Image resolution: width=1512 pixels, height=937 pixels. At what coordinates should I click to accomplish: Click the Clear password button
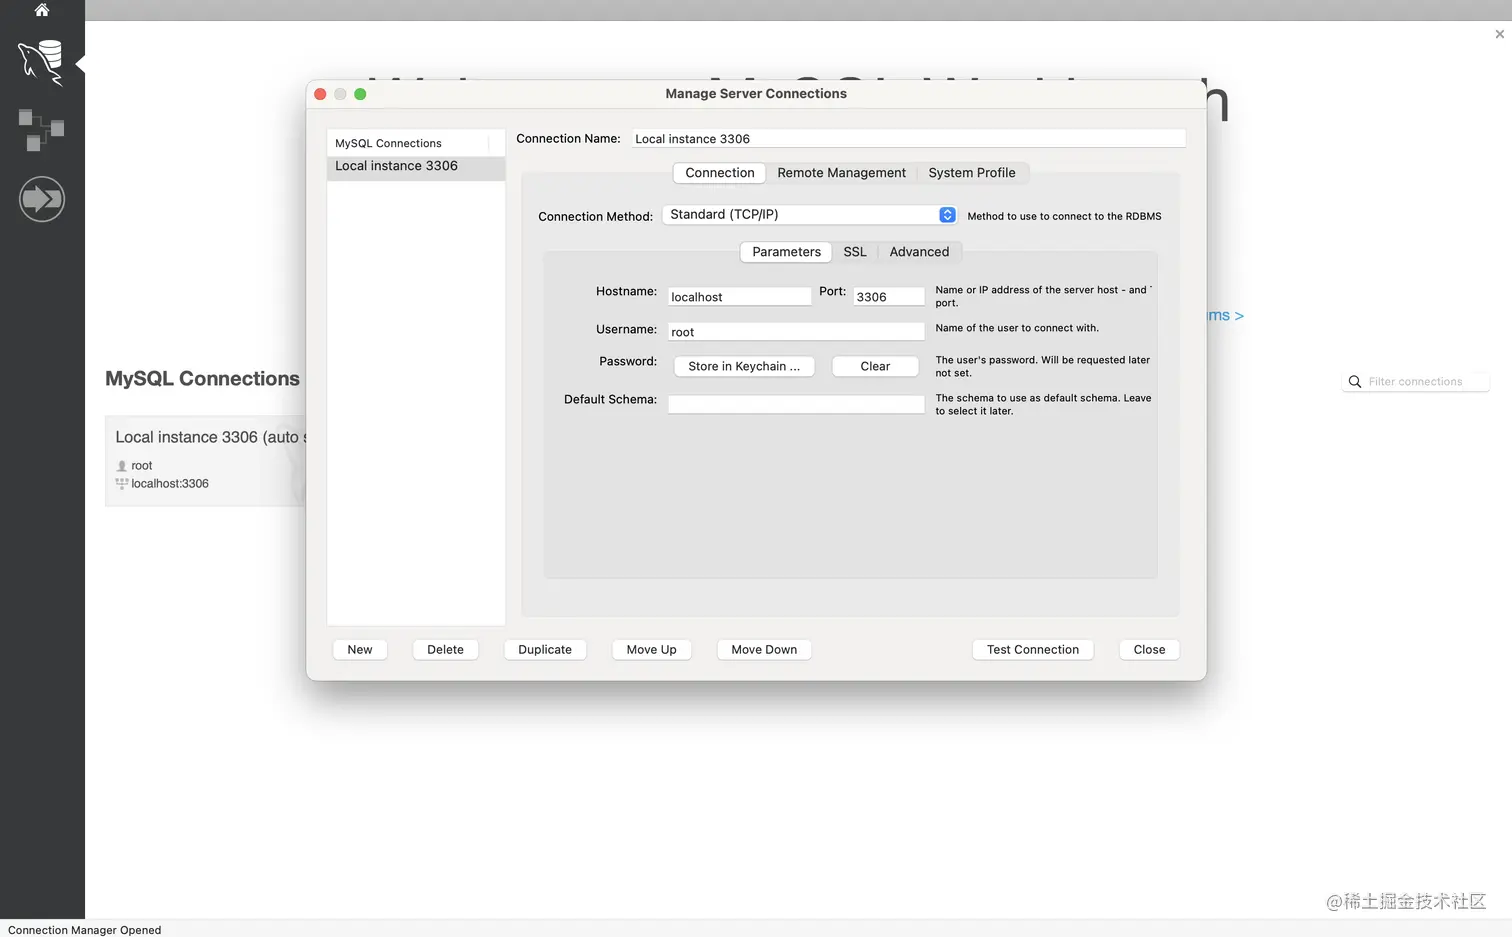875,367
